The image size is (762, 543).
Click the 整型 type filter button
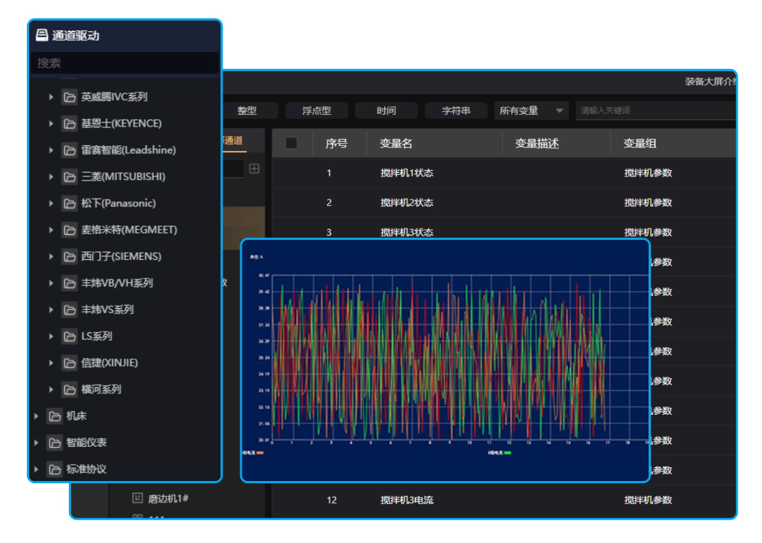tap(247, 111)
